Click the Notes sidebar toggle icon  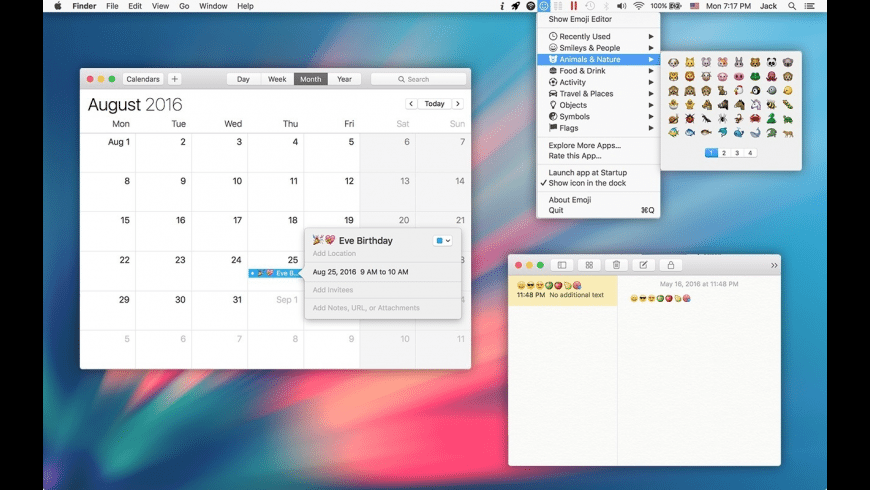tap(562, 265)
